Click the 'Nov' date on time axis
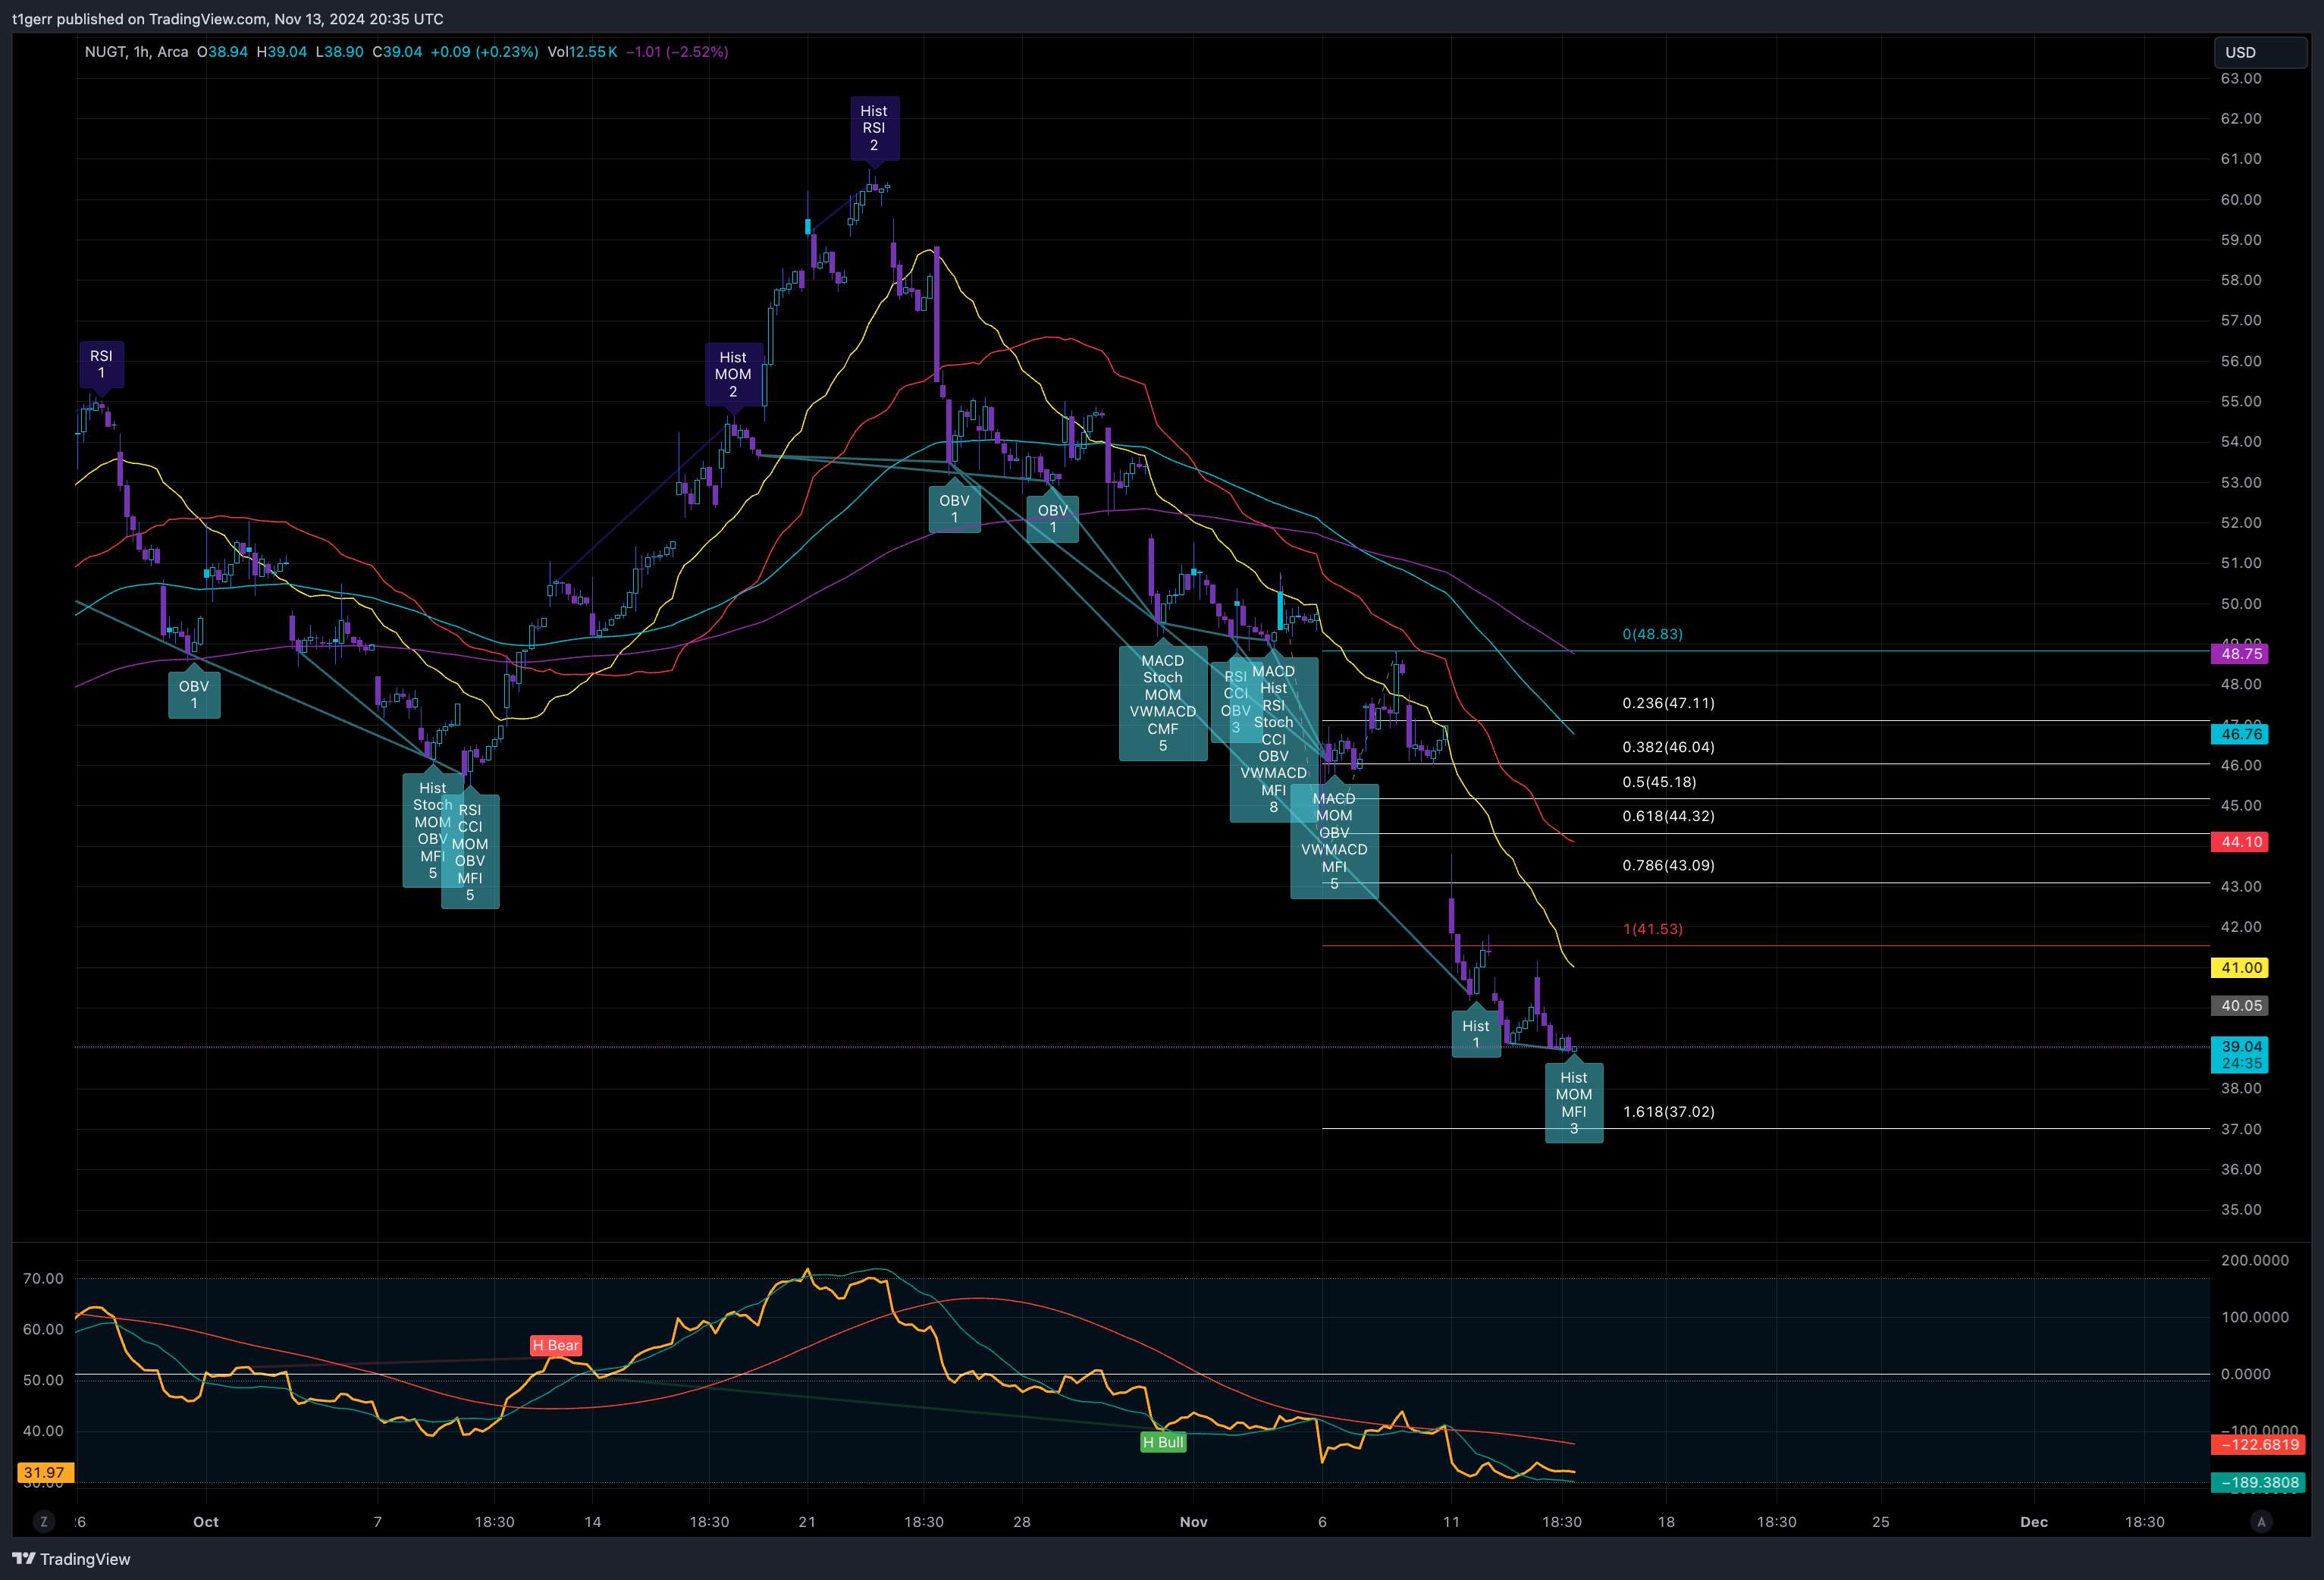This screenshot has height=1580, width=2324. 1194,1522
